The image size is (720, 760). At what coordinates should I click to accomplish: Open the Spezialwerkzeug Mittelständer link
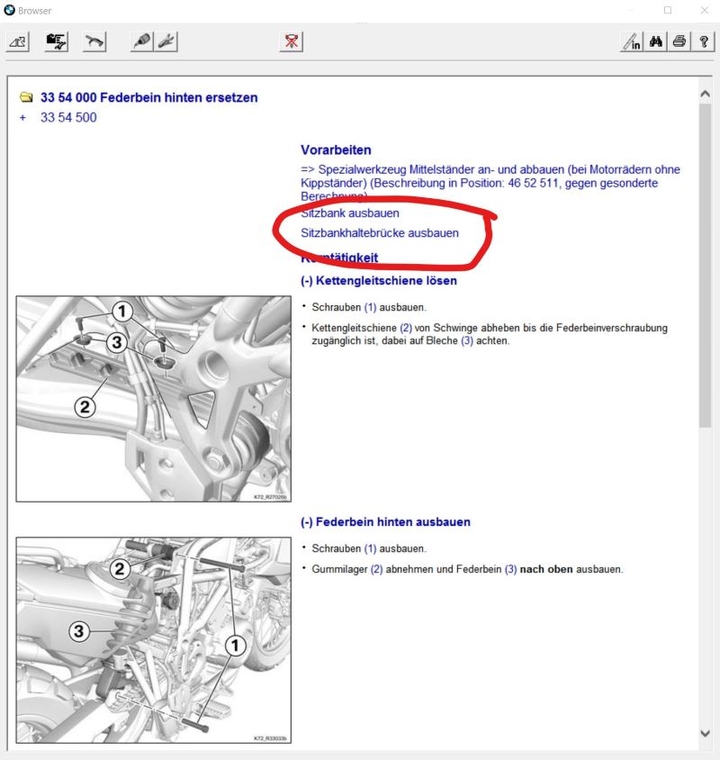490,183
